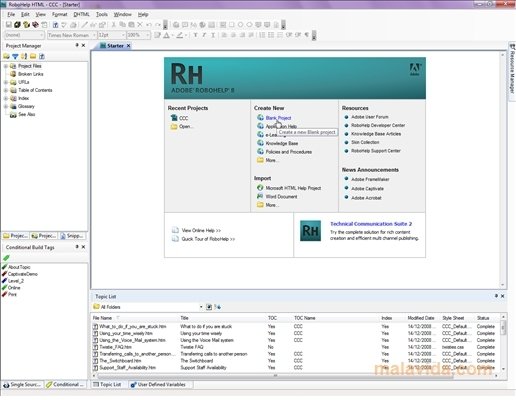Click the icon beside the All Folders dropdown
The width and height of the screenshot is (516, 400).
coord(209,307)
